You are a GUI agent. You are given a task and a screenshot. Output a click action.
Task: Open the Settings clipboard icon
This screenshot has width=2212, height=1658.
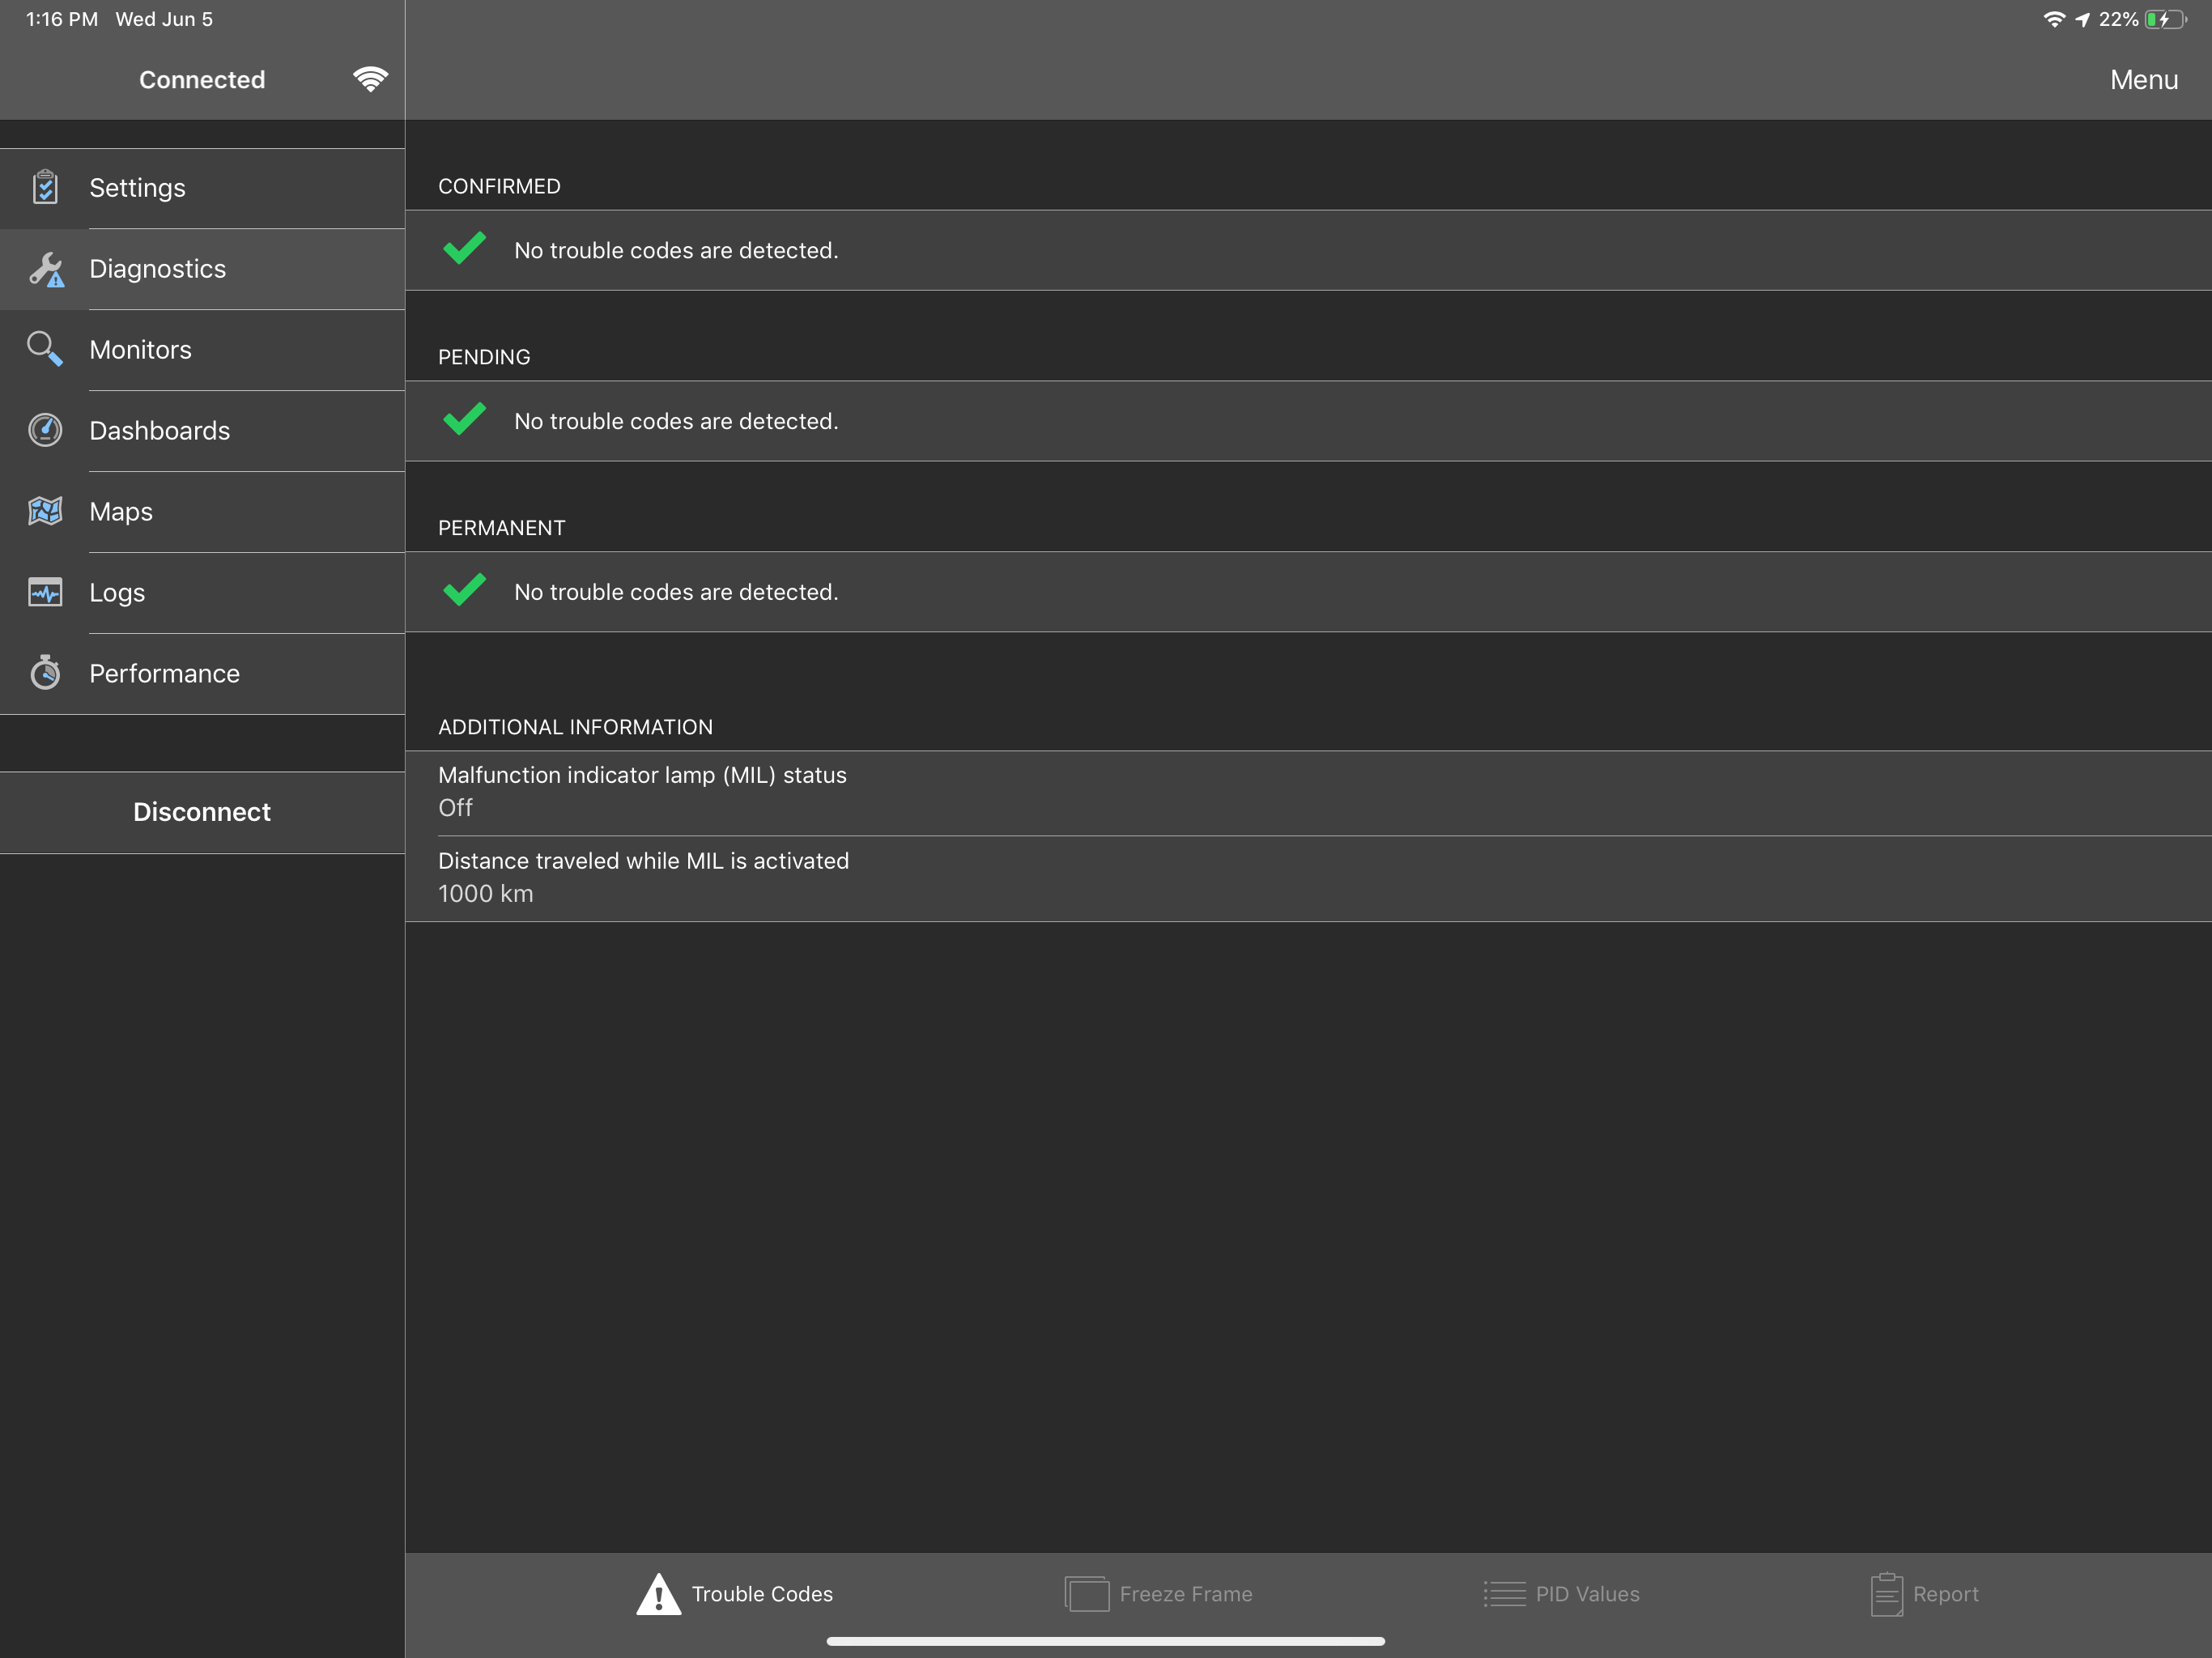click(x=45, y=187)
